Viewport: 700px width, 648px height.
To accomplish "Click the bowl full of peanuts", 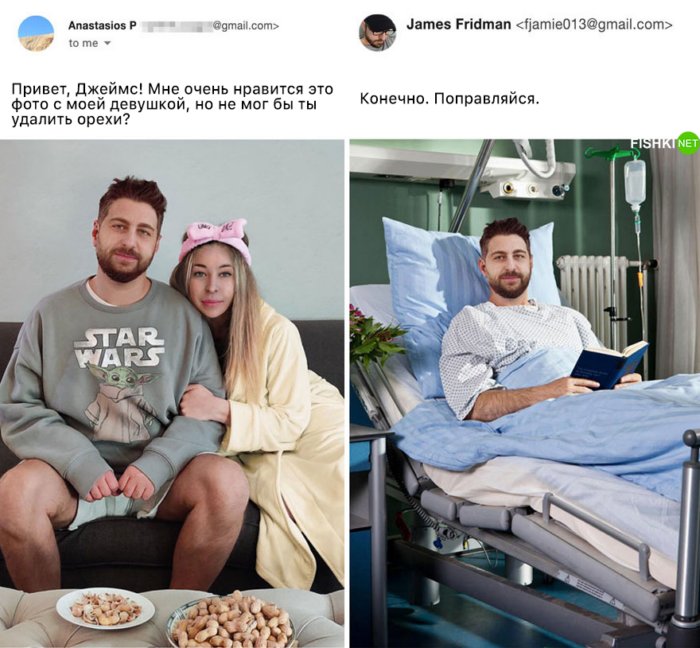I will point(232,622).
